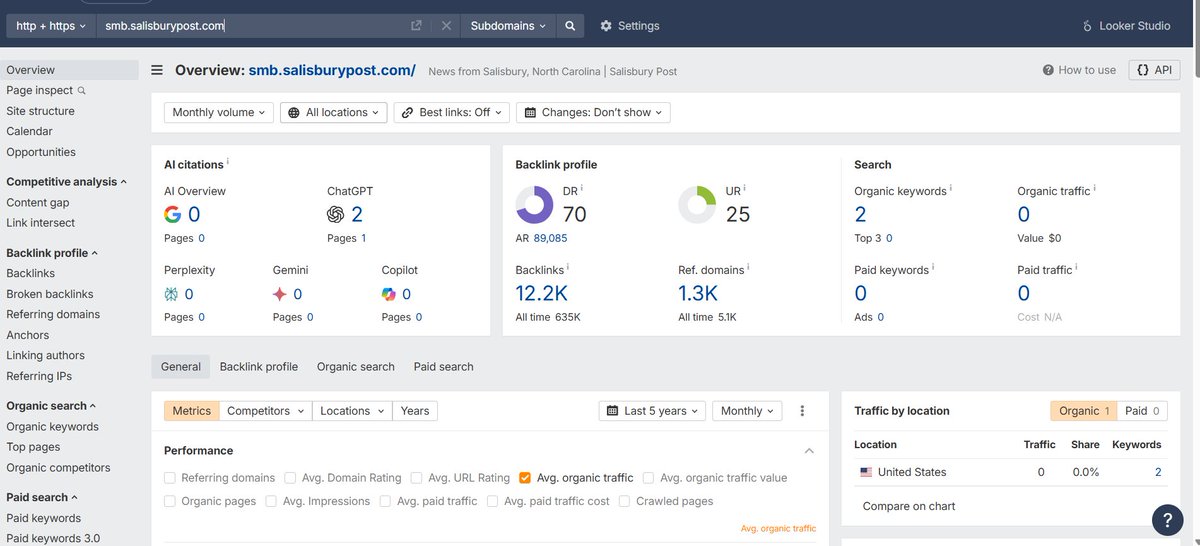Open the API button
The image size is (1200, 546).
pos(1154,70)
